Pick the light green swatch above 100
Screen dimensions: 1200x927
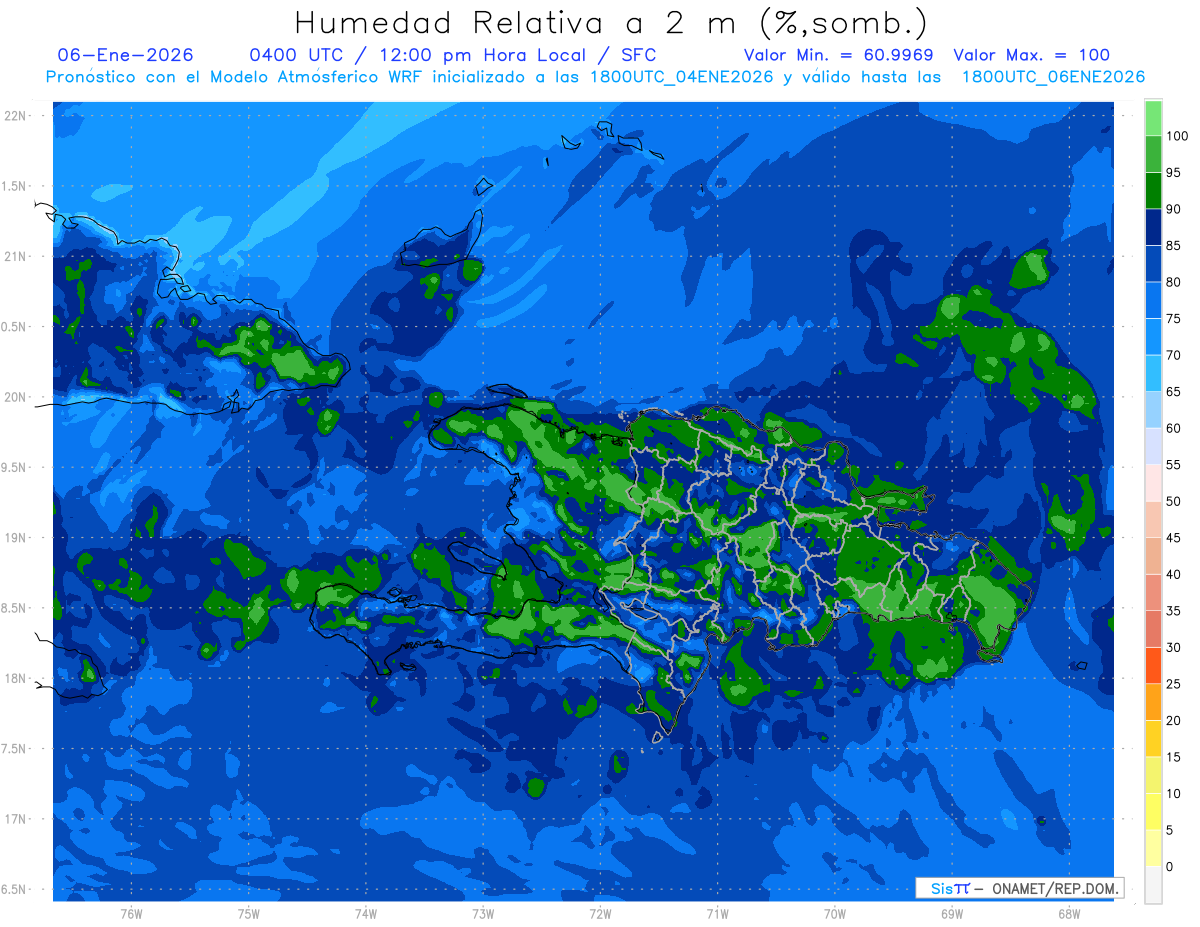point(1153,118)
